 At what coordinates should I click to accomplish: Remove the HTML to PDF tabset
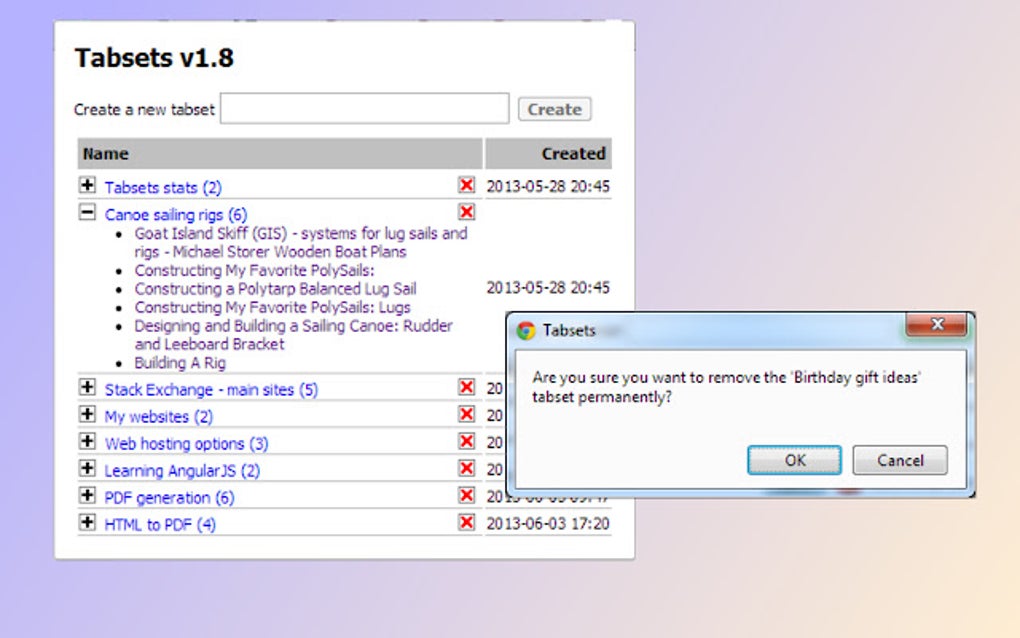tap(466, 522)
